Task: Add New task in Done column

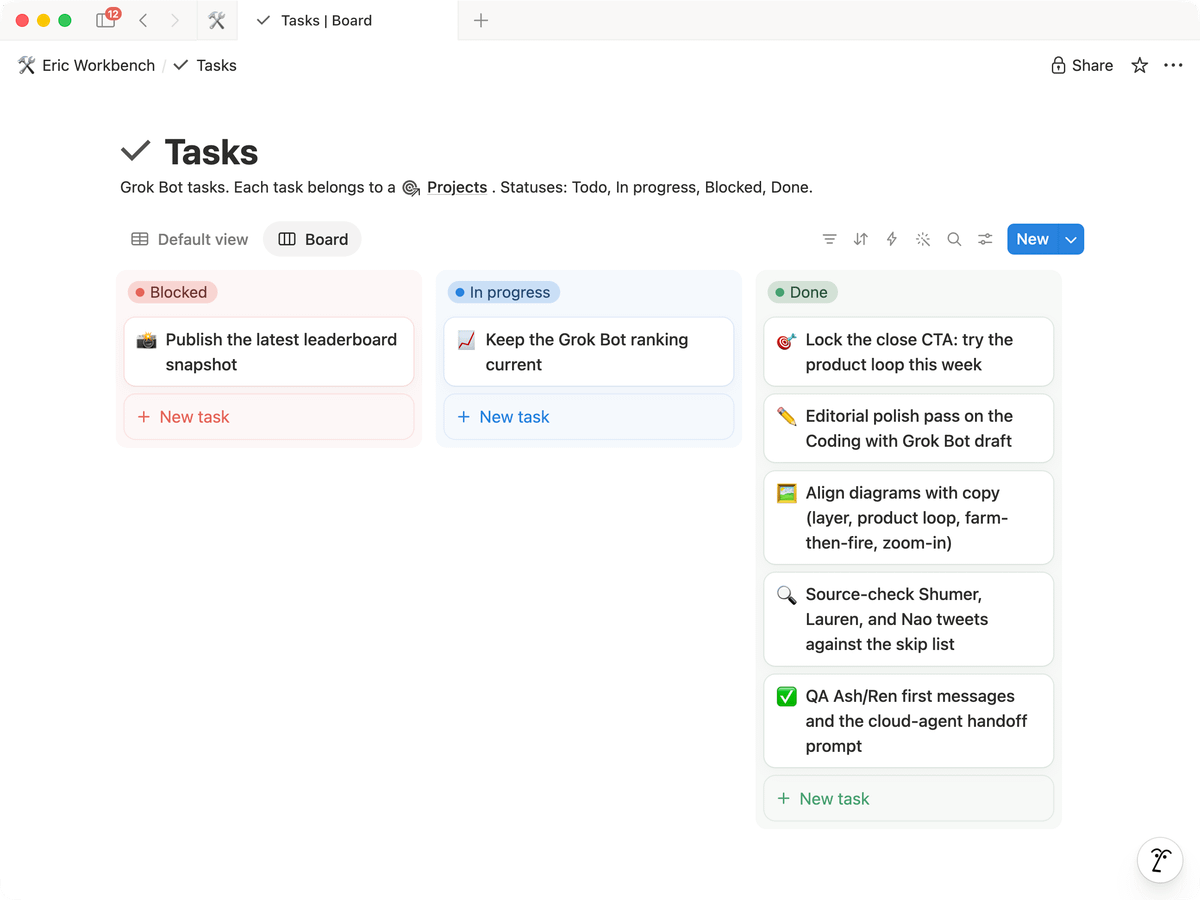Action: (909, 799)
